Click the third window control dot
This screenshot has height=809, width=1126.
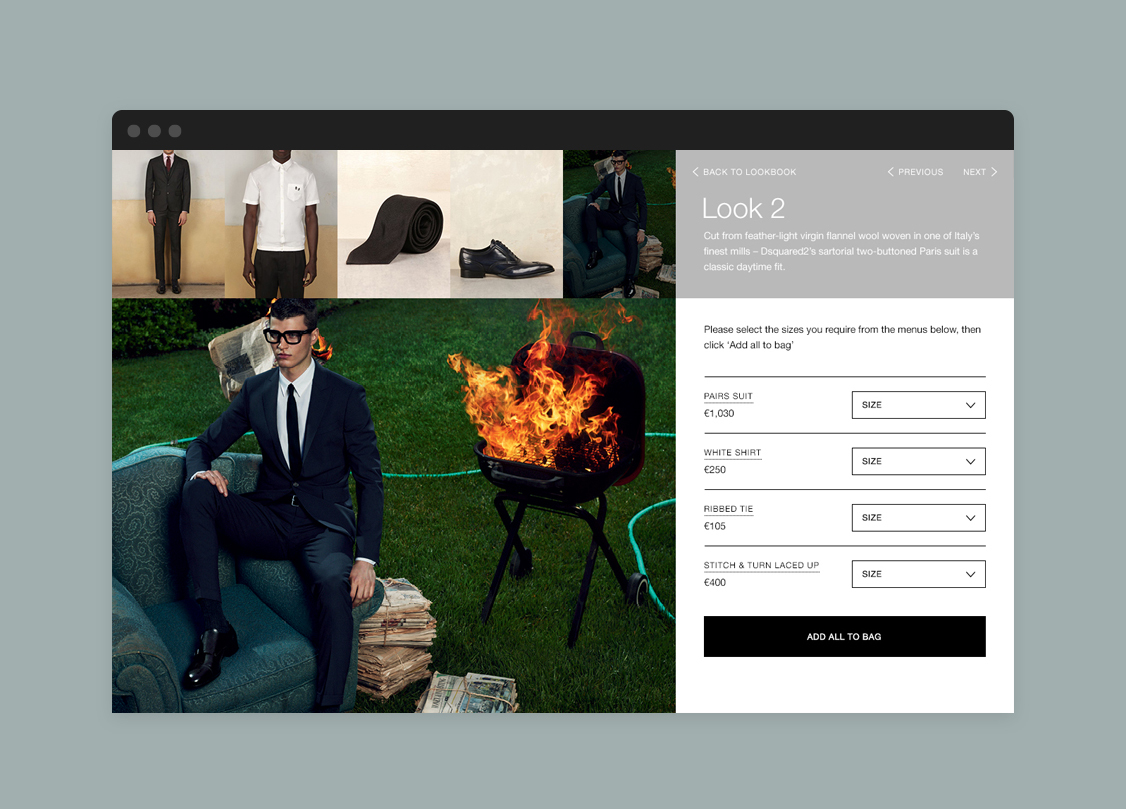(x=175, y=131)
